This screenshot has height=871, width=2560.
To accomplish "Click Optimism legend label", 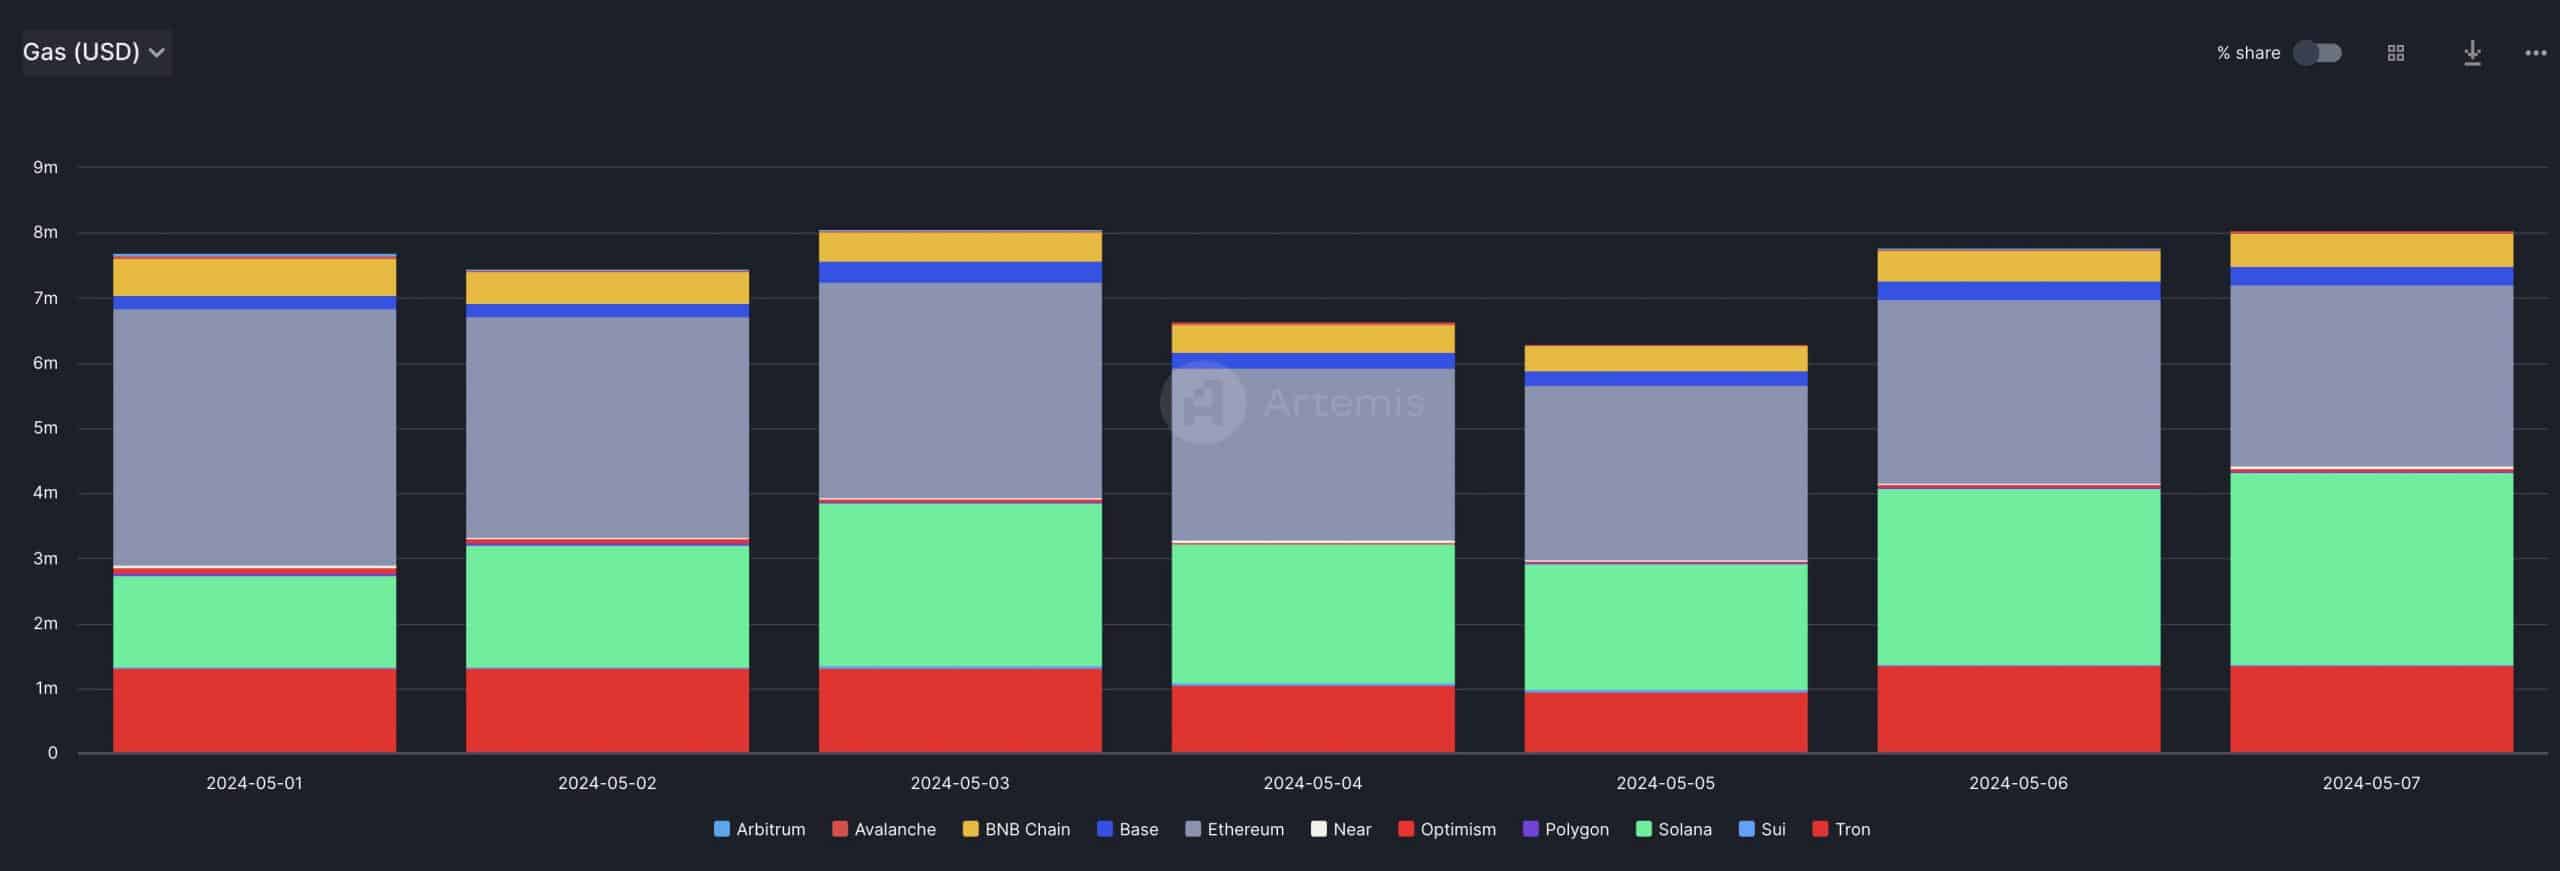I will click(x=1458, y=829).
